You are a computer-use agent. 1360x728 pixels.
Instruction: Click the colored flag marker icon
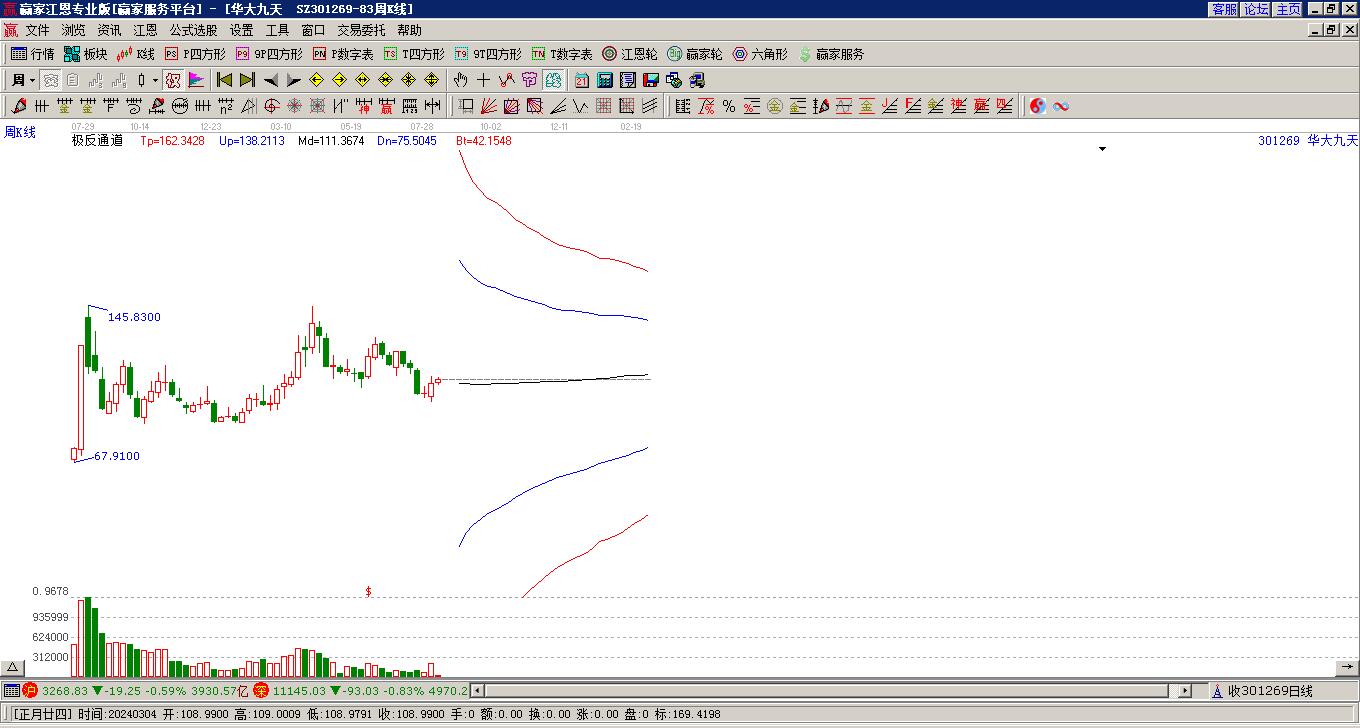196,80
